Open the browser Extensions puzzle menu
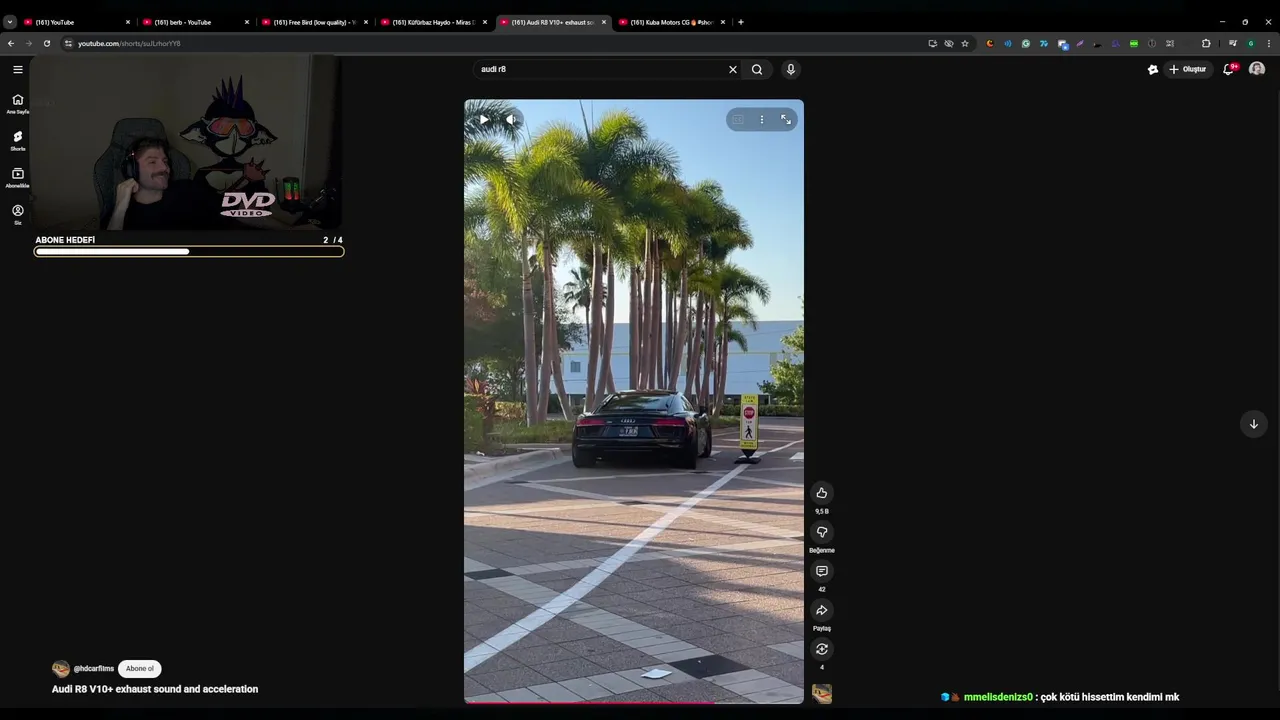Image resolution: width=1280 pixels, height=720 pixels. coord(1206,43)
